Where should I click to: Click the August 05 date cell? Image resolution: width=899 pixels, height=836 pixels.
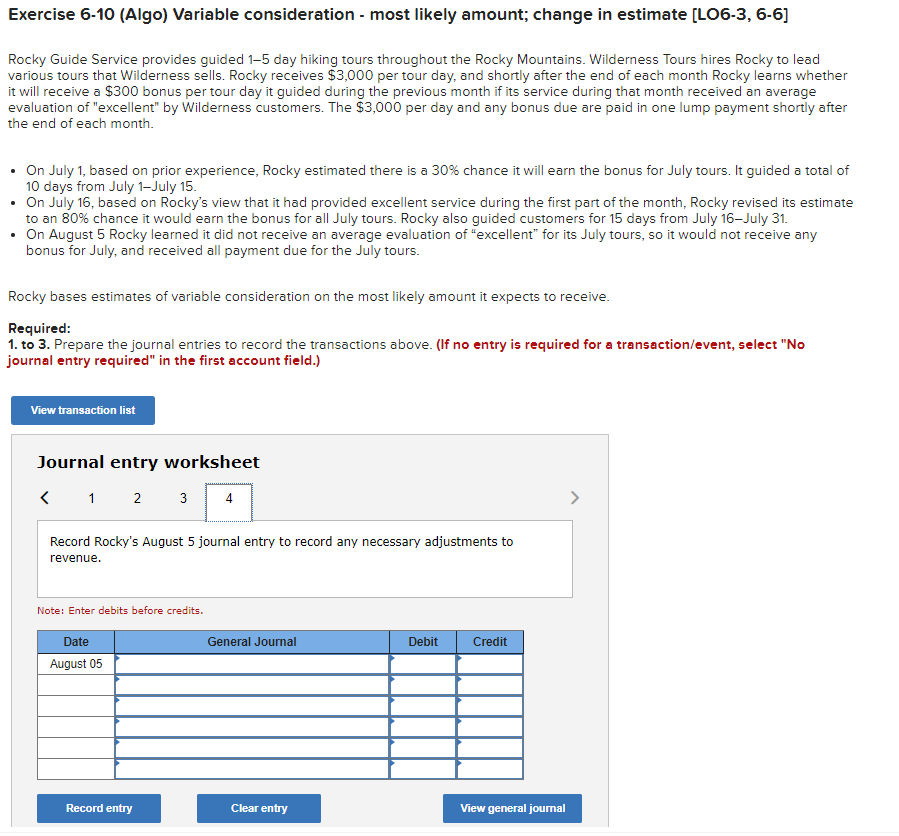tap(75, 663)
